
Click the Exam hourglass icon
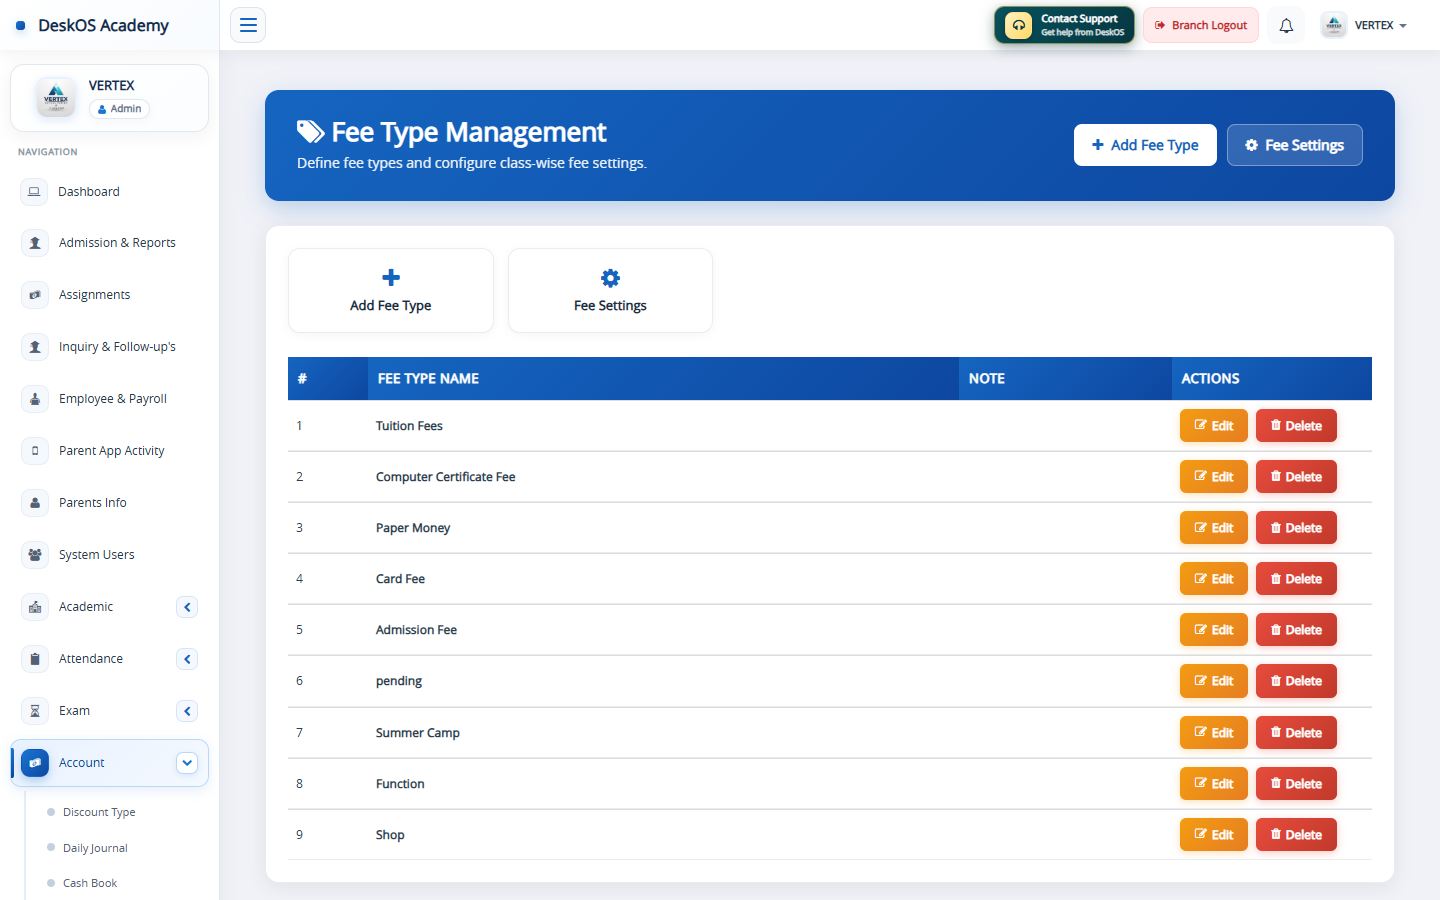(x=35, y=711)
